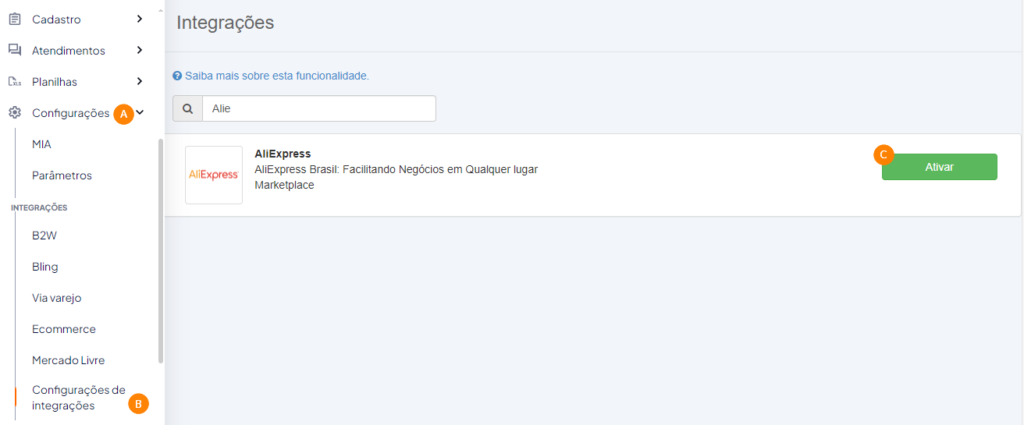Collapse the Configurações menu chevron
1024x425 pixels.
(x=140, y=113)
